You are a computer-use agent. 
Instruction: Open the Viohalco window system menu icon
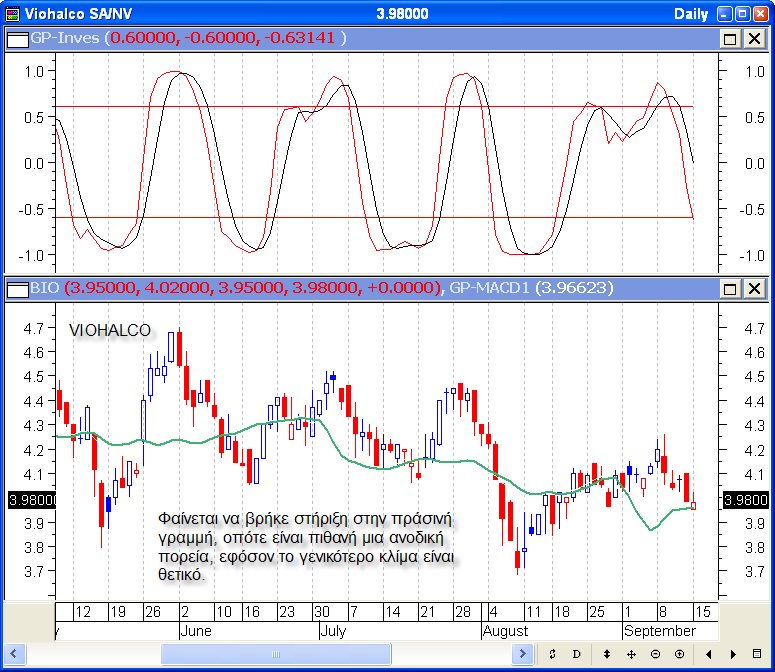pos(13,14)
